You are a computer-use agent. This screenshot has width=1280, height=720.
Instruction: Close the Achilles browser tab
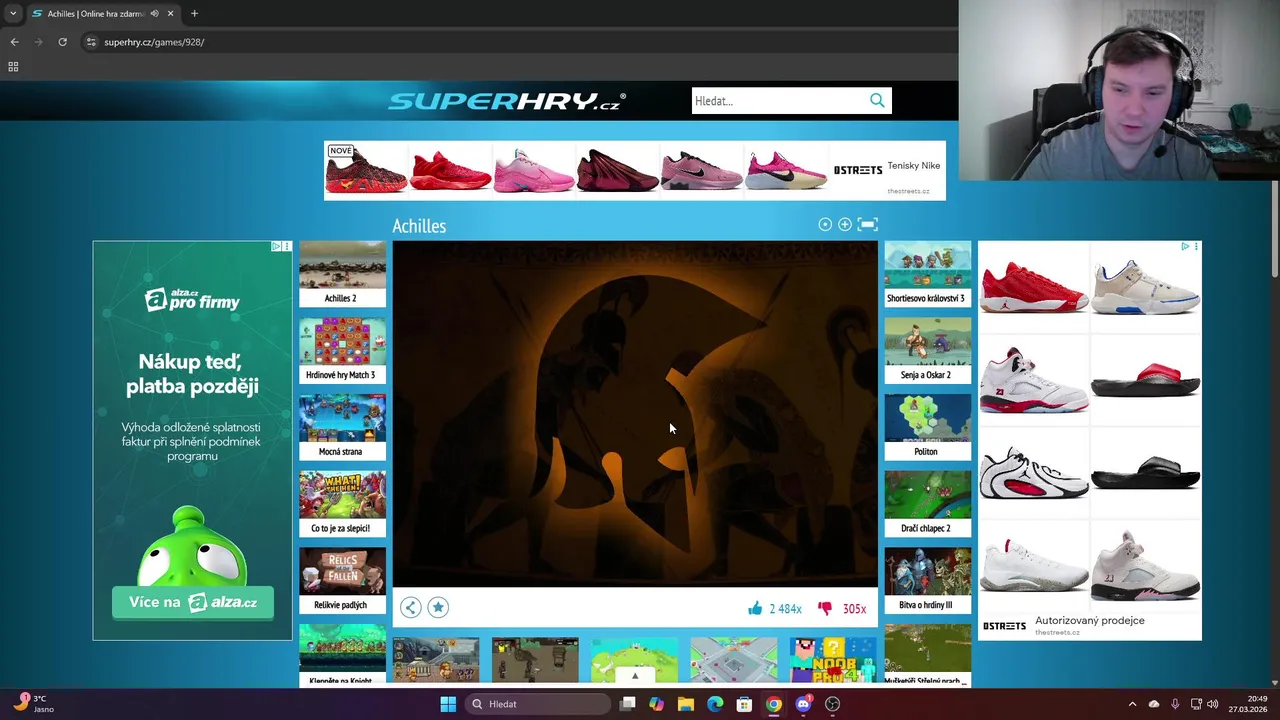click(x=170, y=14)
